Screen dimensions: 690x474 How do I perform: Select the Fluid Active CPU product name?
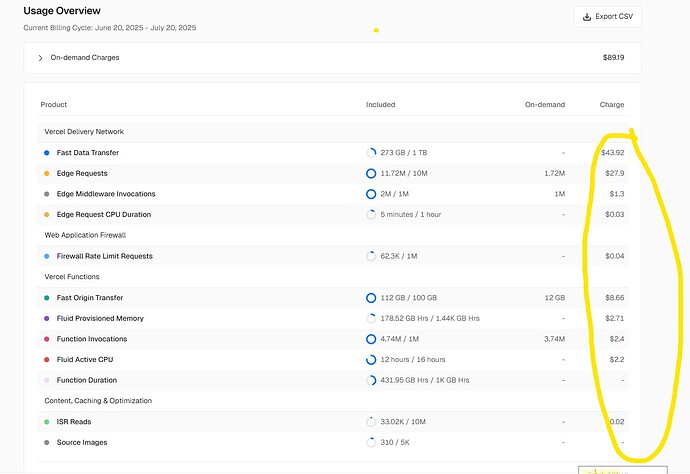(84, 360)
